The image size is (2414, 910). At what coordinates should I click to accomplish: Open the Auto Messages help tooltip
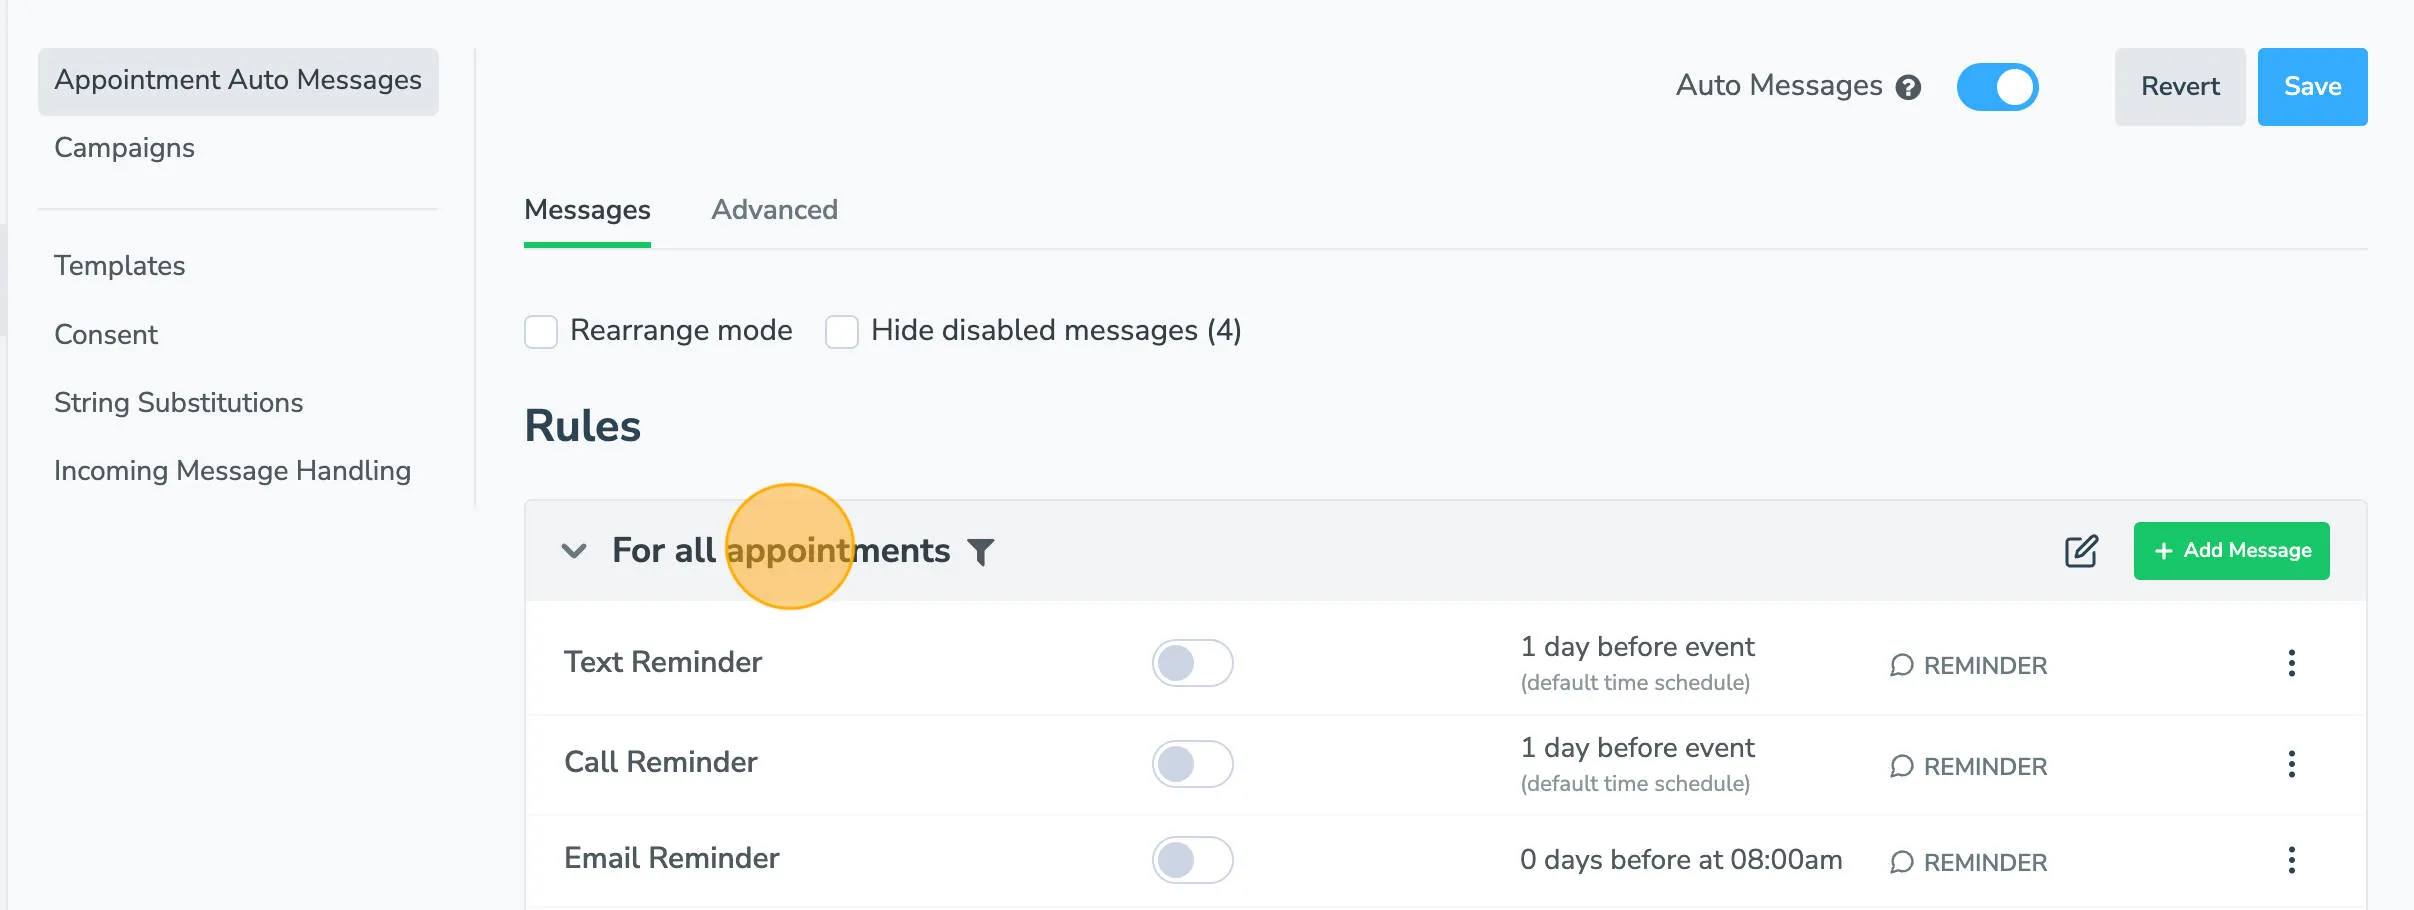[1909, 87]
